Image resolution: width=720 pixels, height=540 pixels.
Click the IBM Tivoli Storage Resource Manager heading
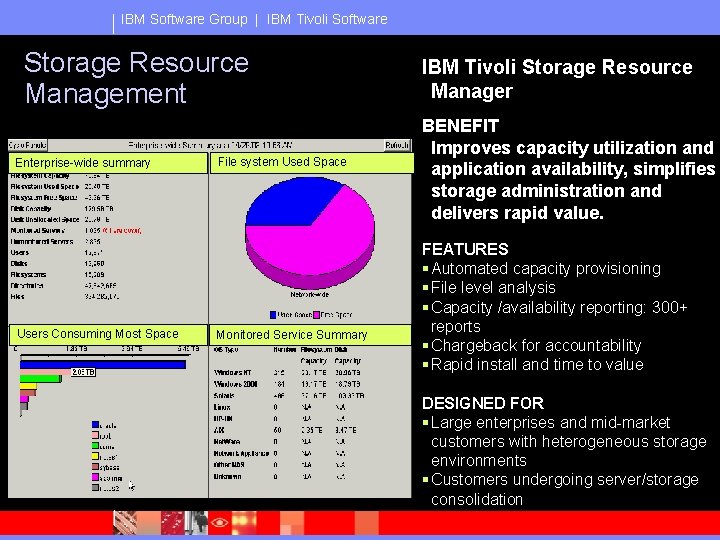(x=557, y=79)
